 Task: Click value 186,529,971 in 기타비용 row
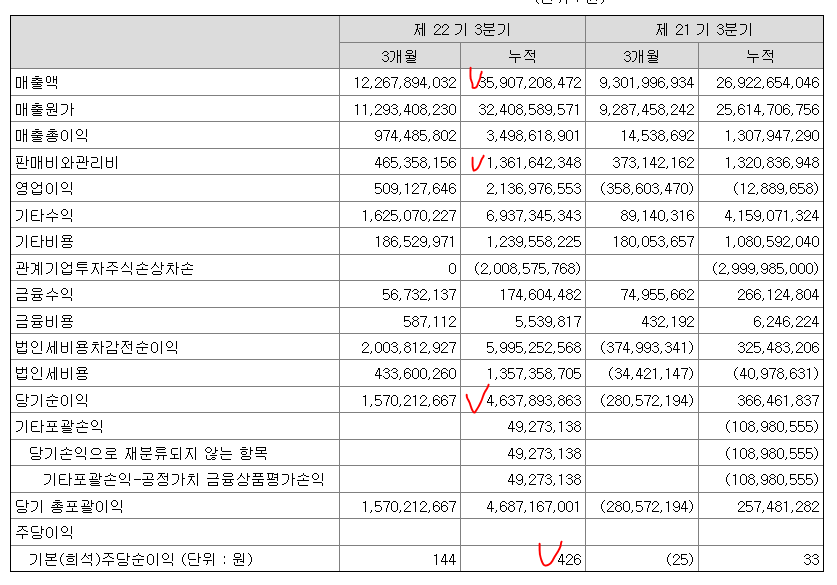[x=415, y=242]
